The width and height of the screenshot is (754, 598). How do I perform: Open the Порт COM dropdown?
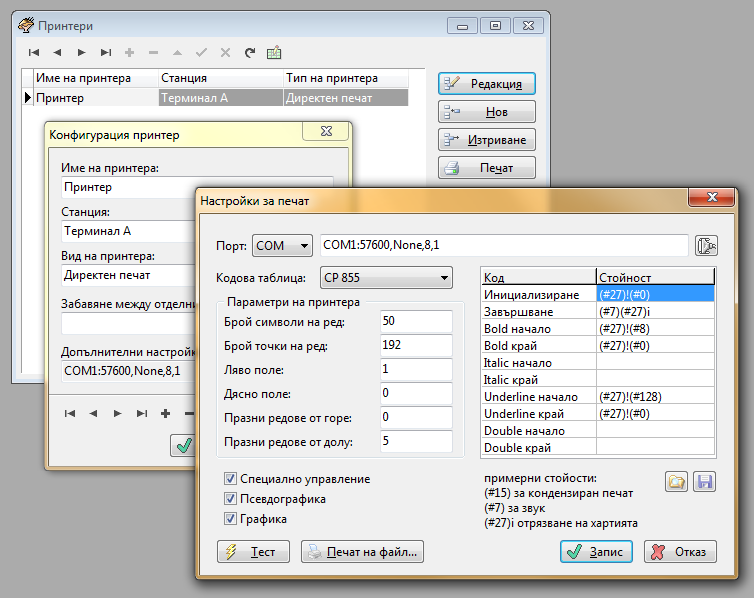282,245
